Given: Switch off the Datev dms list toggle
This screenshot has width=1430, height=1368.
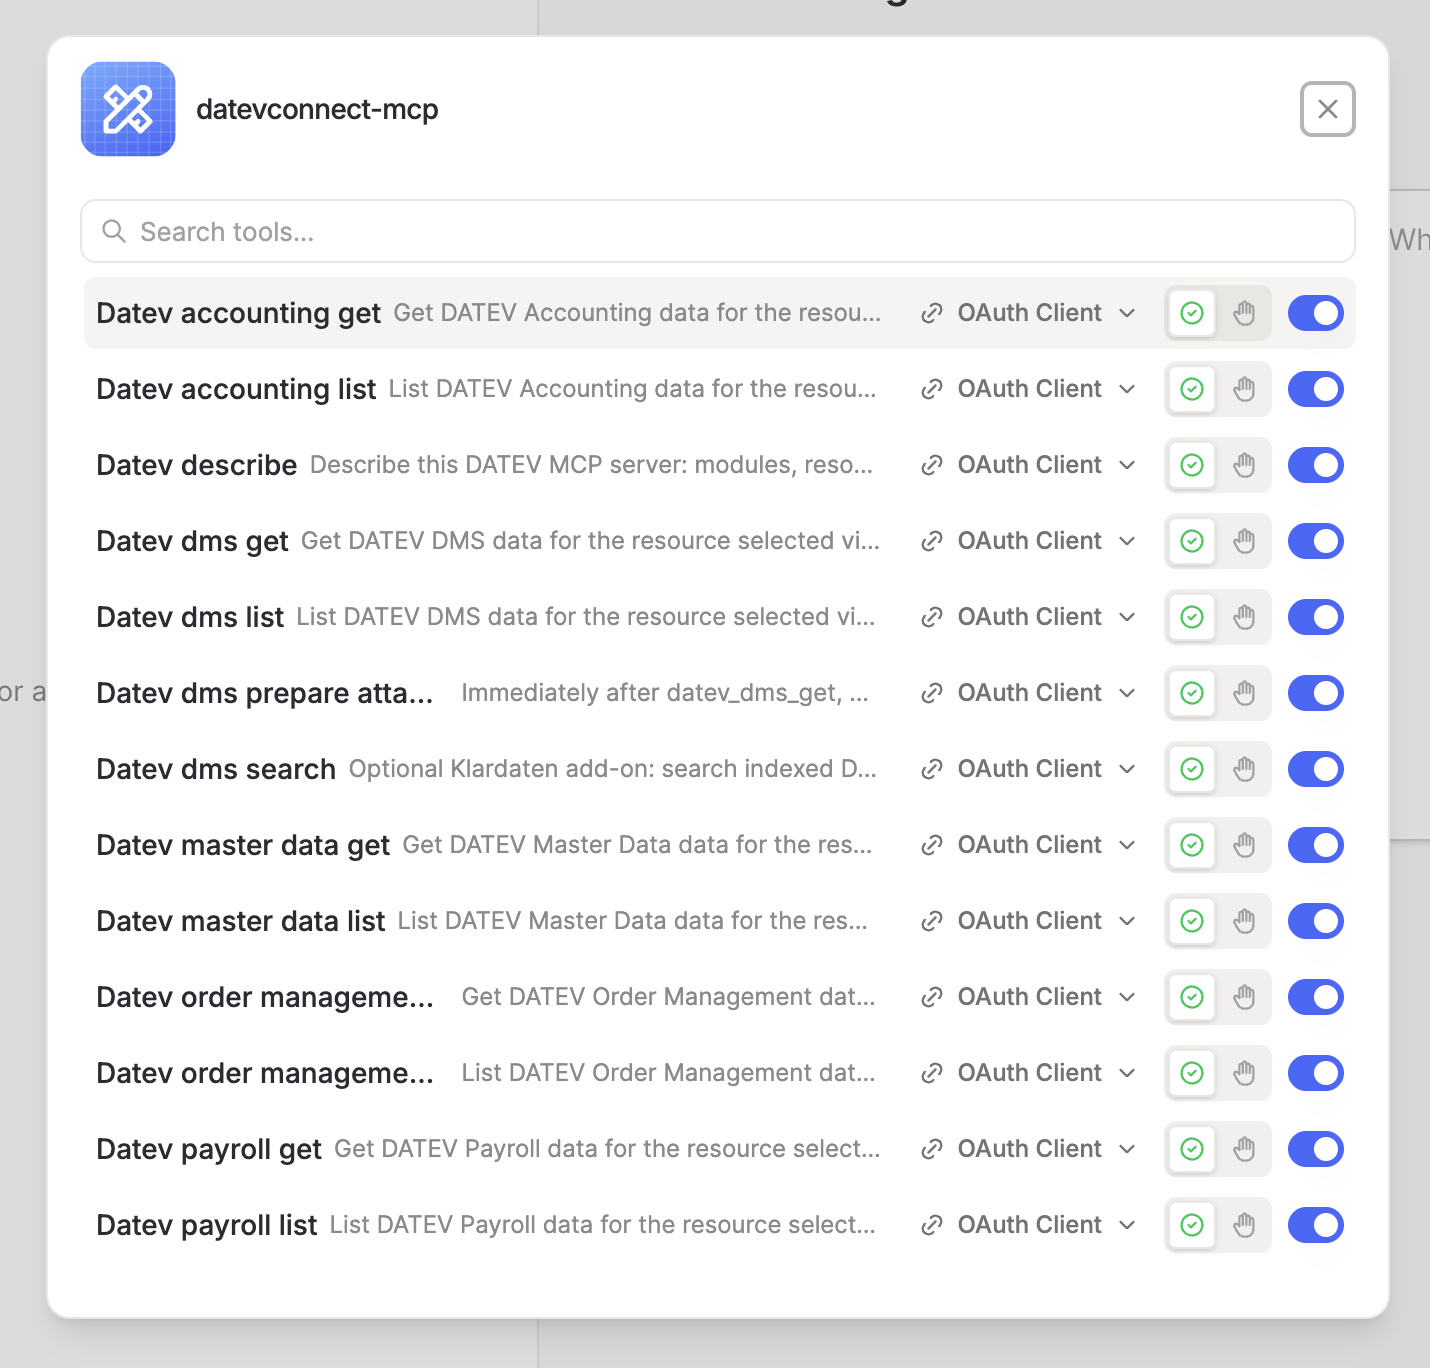Looking at the screenshot, I should click(1315, 617).
